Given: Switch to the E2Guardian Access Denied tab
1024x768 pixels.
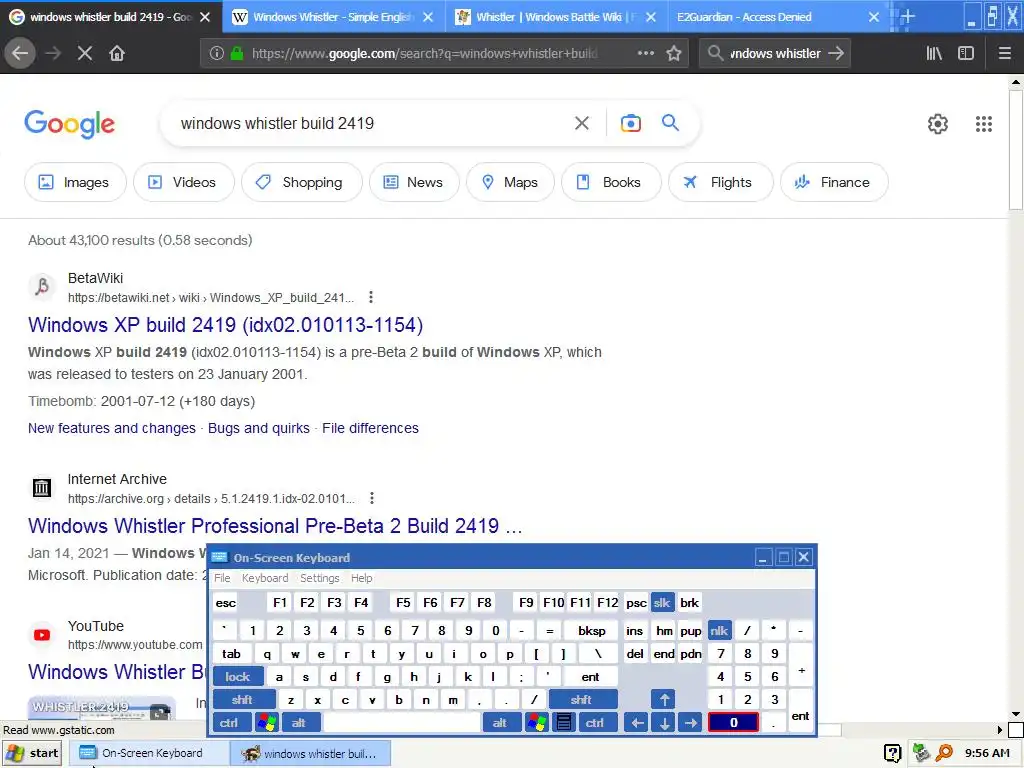Looking at the screenshot, I should 777,17.
